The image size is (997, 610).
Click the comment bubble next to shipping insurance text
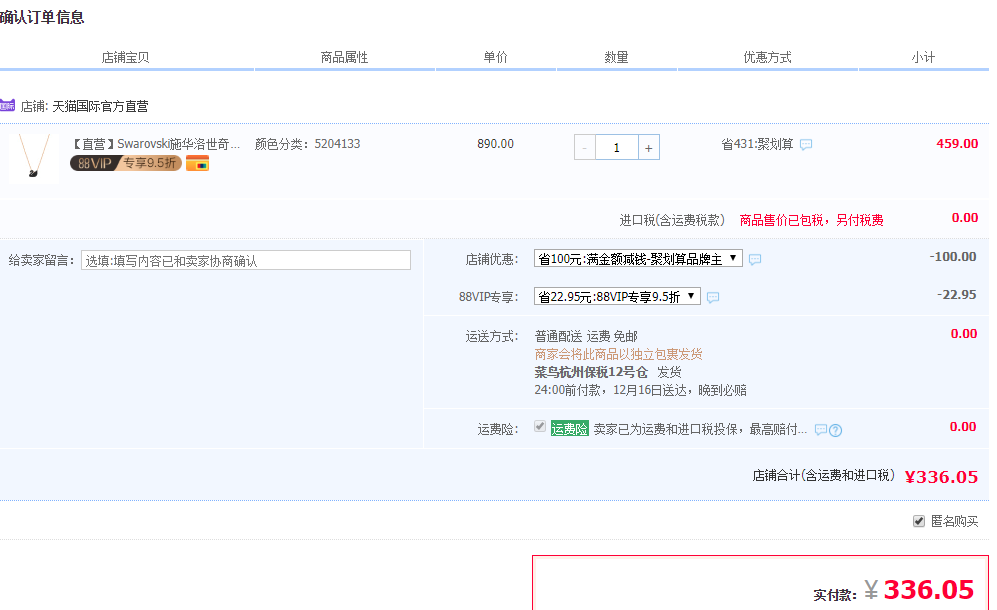tap(819, 429)
